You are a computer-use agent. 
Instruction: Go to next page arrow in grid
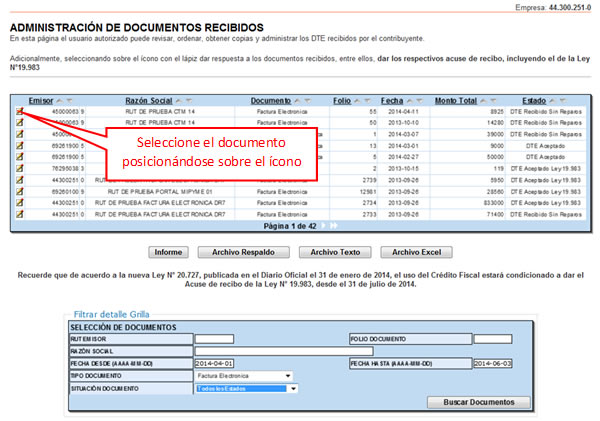point(323,226)
